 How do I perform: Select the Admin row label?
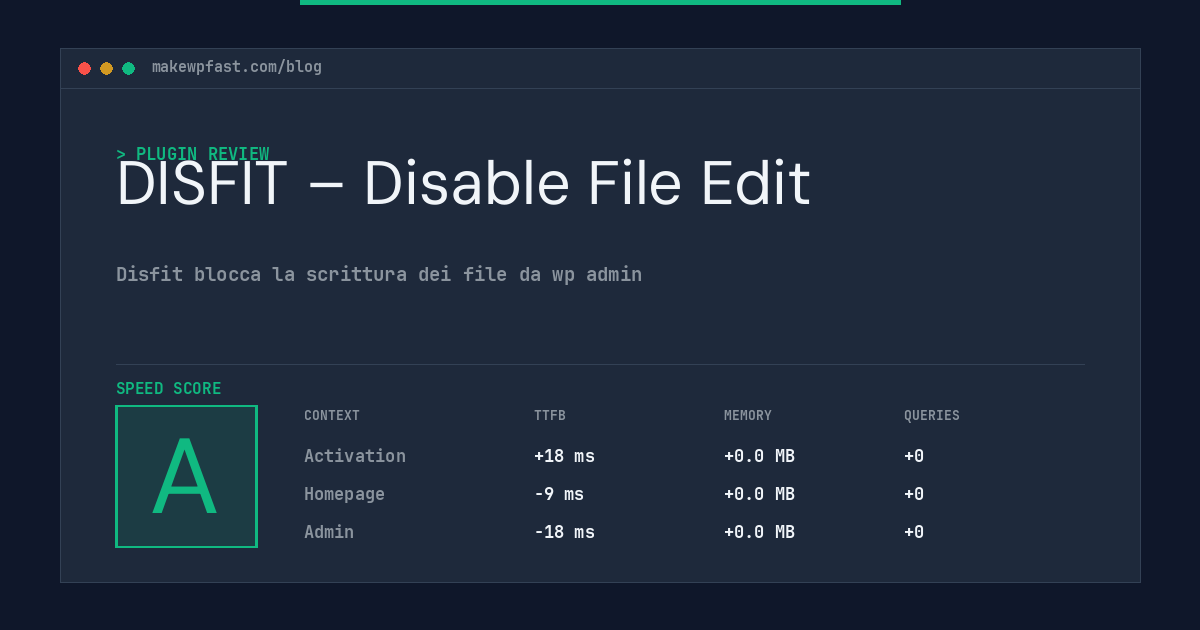329,532
